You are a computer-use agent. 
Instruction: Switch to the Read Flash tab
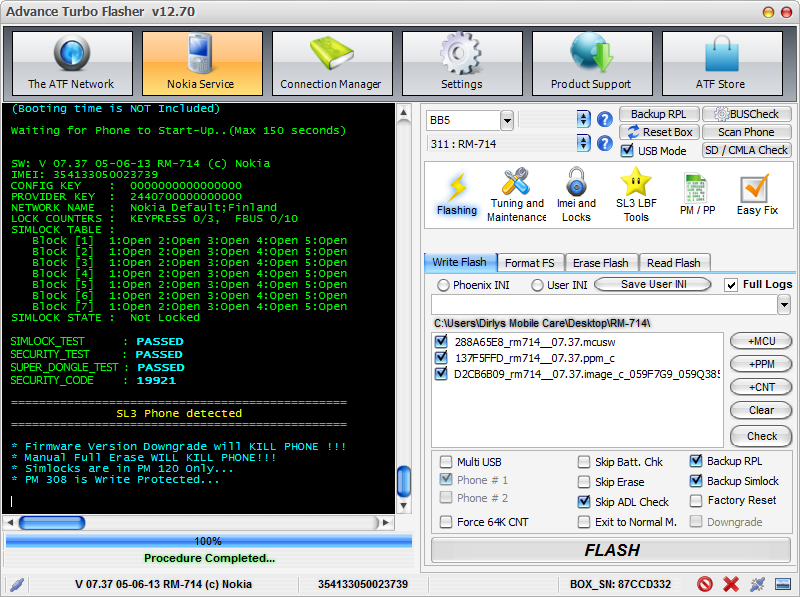pos(674,263)
